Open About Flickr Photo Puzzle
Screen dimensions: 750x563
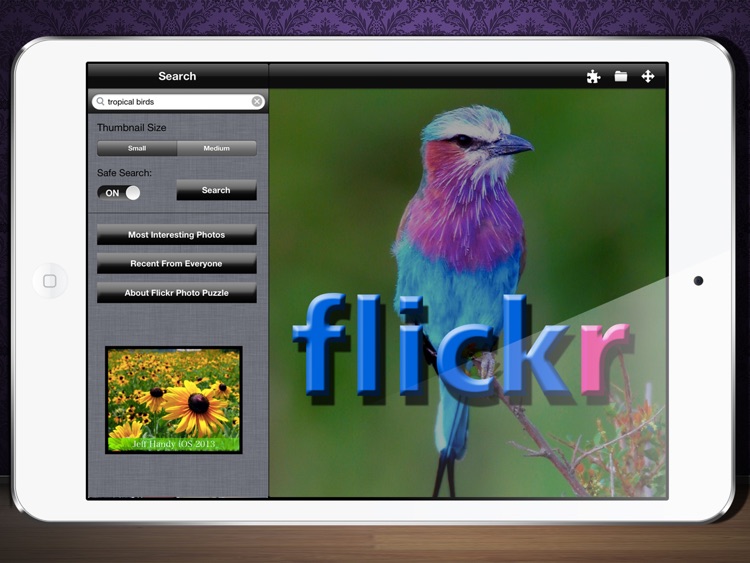click(x=176, y=293)
